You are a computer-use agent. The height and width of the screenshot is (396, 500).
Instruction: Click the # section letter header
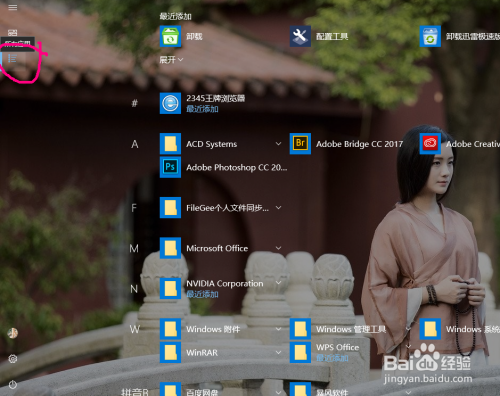pos(134,103)
